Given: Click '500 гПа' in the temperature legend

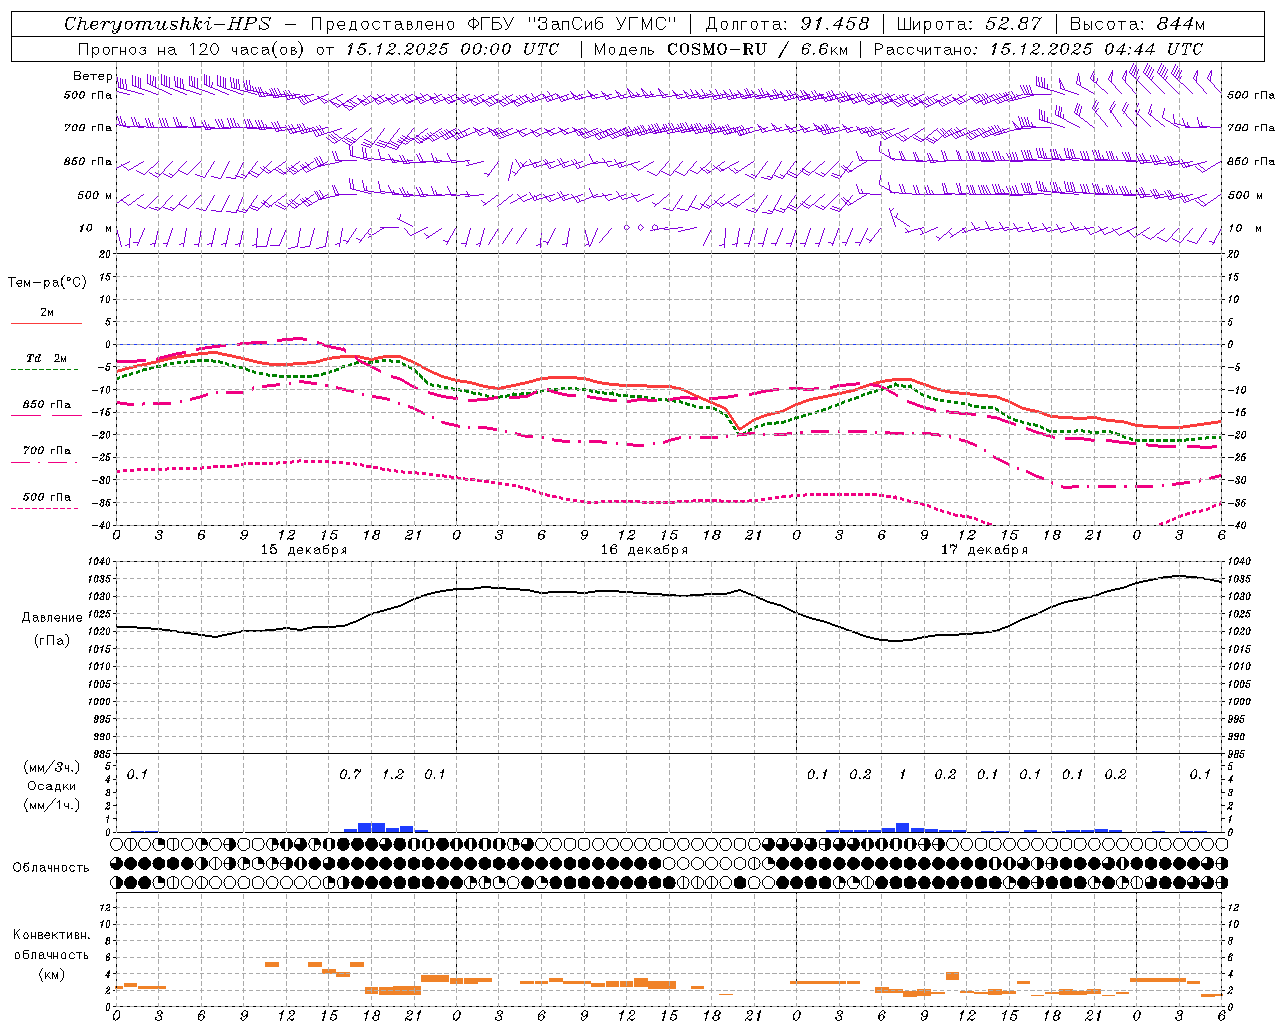Looking at the screenshot, I should 47,497.
